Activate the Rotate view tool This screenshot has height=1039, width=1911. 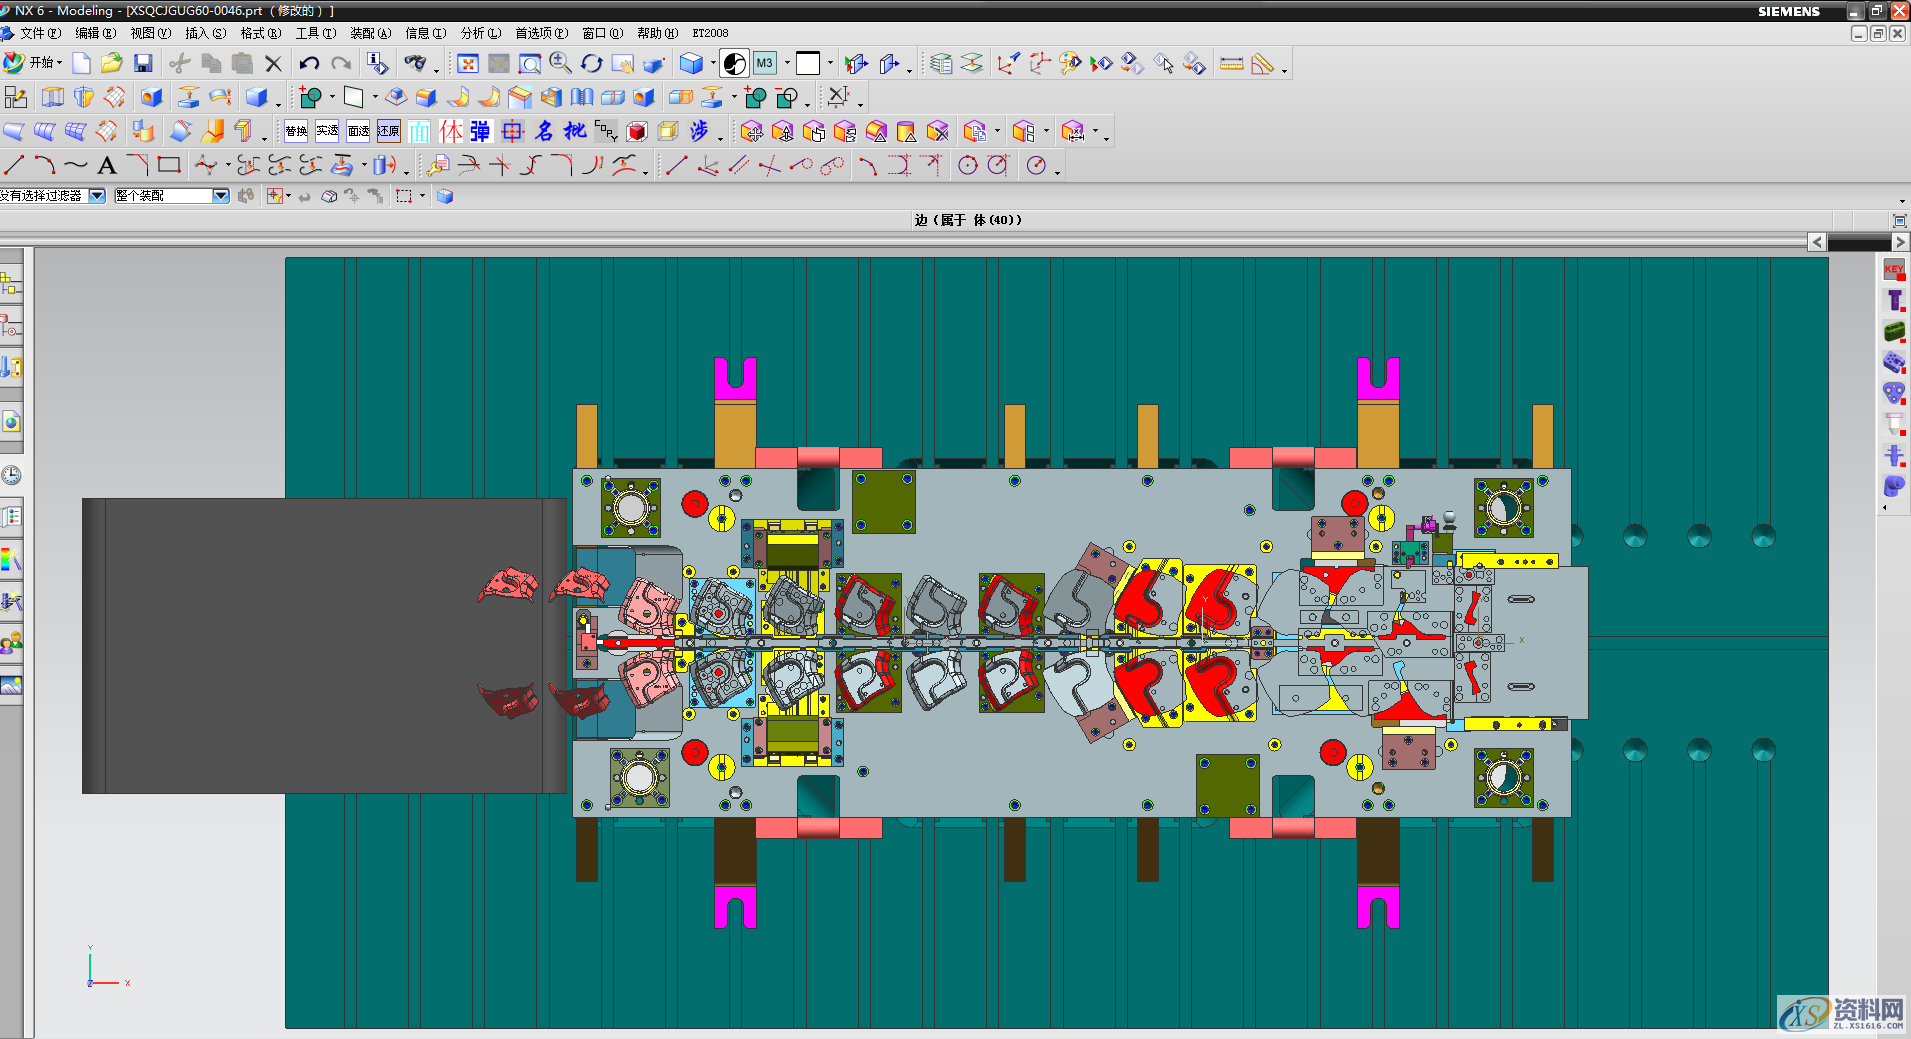(592, 64)
